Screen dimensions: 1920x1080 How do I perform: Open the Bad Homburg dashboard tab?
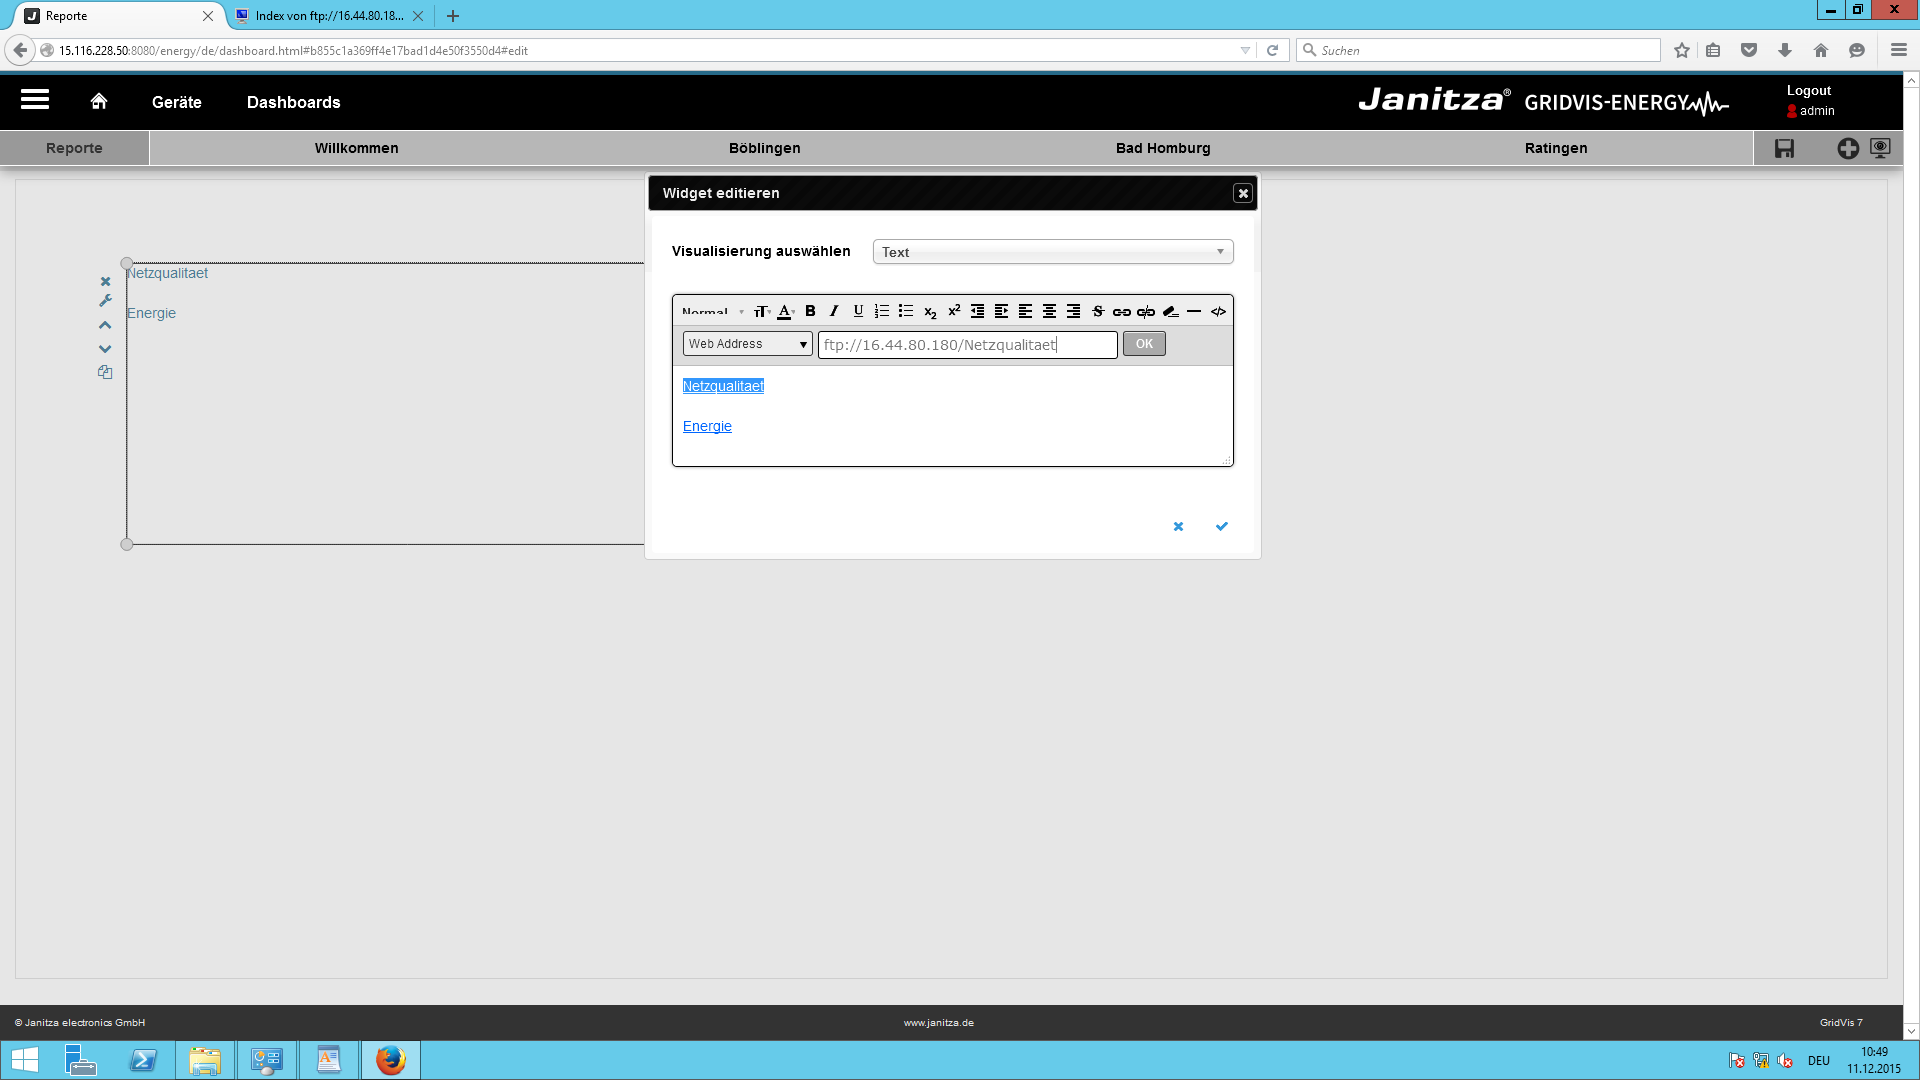click(x=1162, y=148)
